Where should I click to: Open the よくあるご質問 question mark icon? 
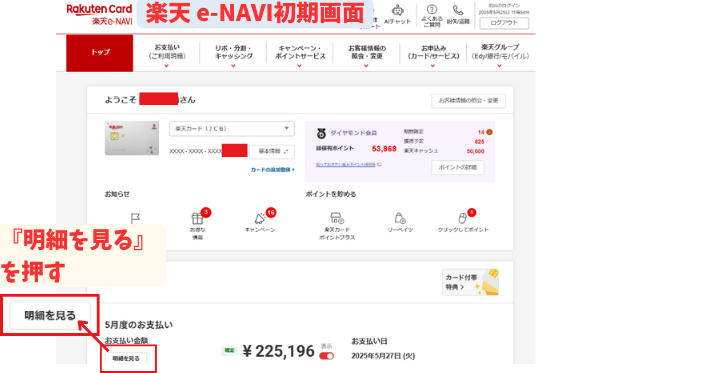[432, 10]
